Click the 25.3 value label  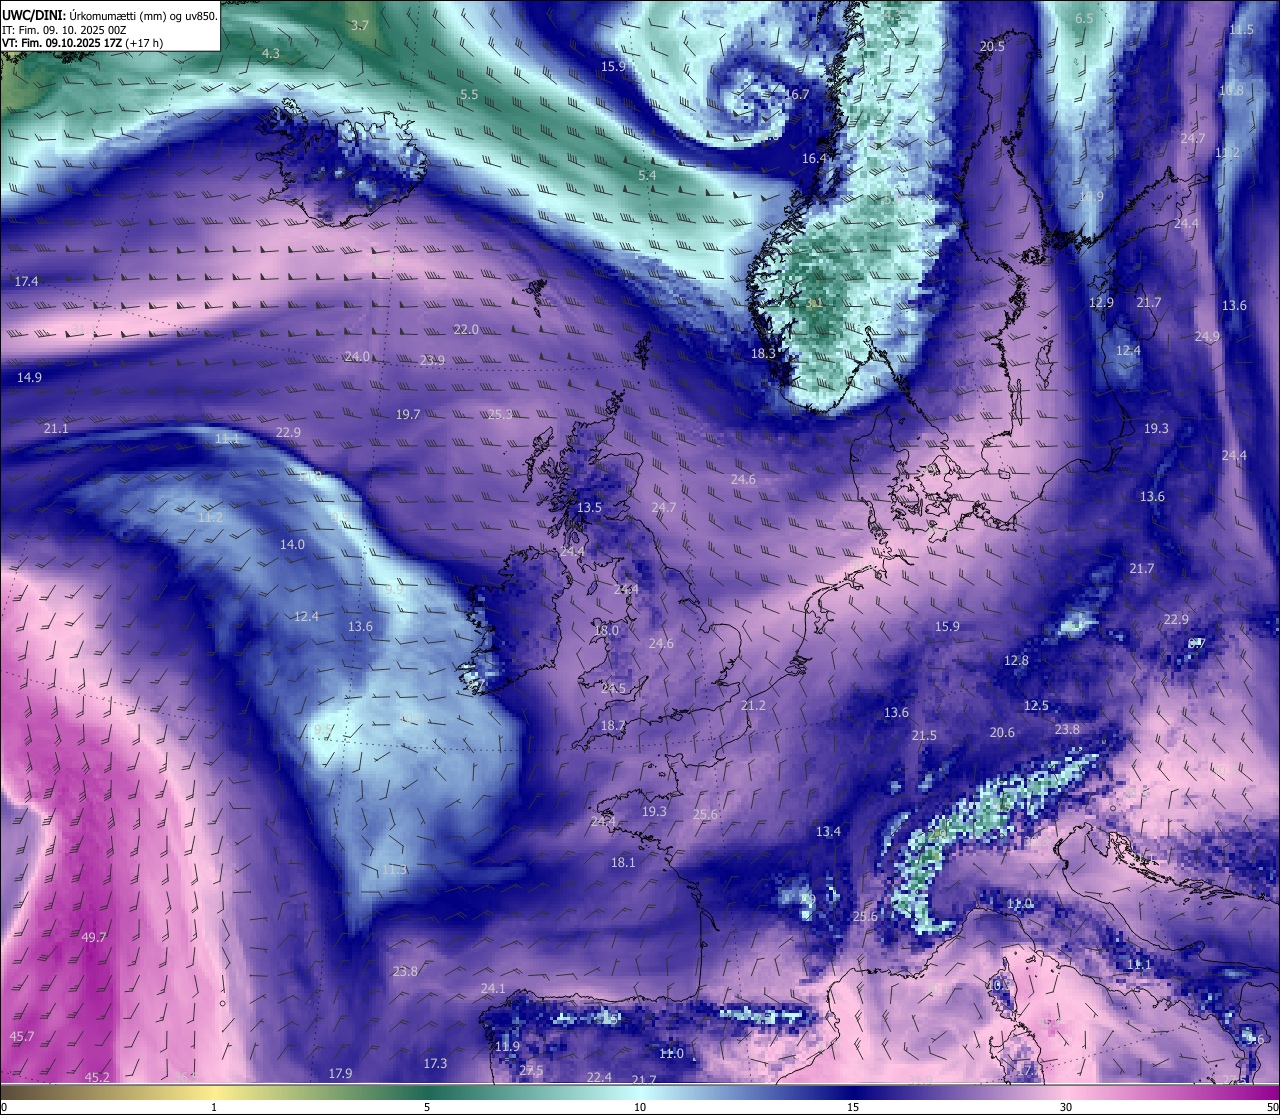coord(500,415)
